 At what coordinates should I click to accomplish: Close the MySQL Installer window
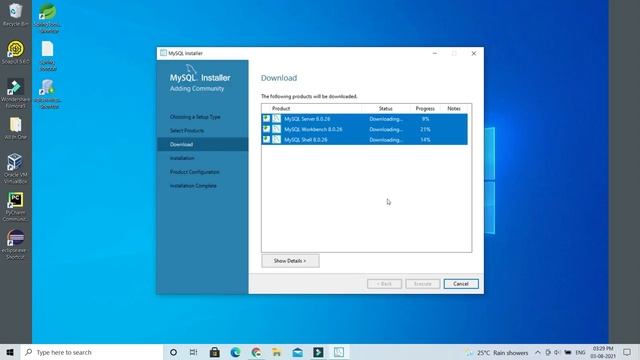[x=473, y=53]
